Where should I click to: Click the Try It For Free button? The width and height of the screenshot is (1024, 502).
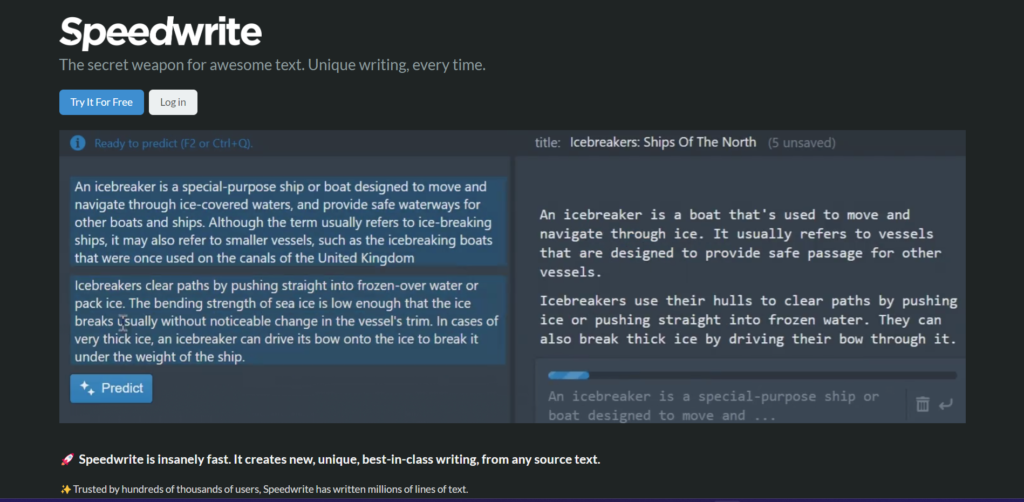click(x=101, y=102)
